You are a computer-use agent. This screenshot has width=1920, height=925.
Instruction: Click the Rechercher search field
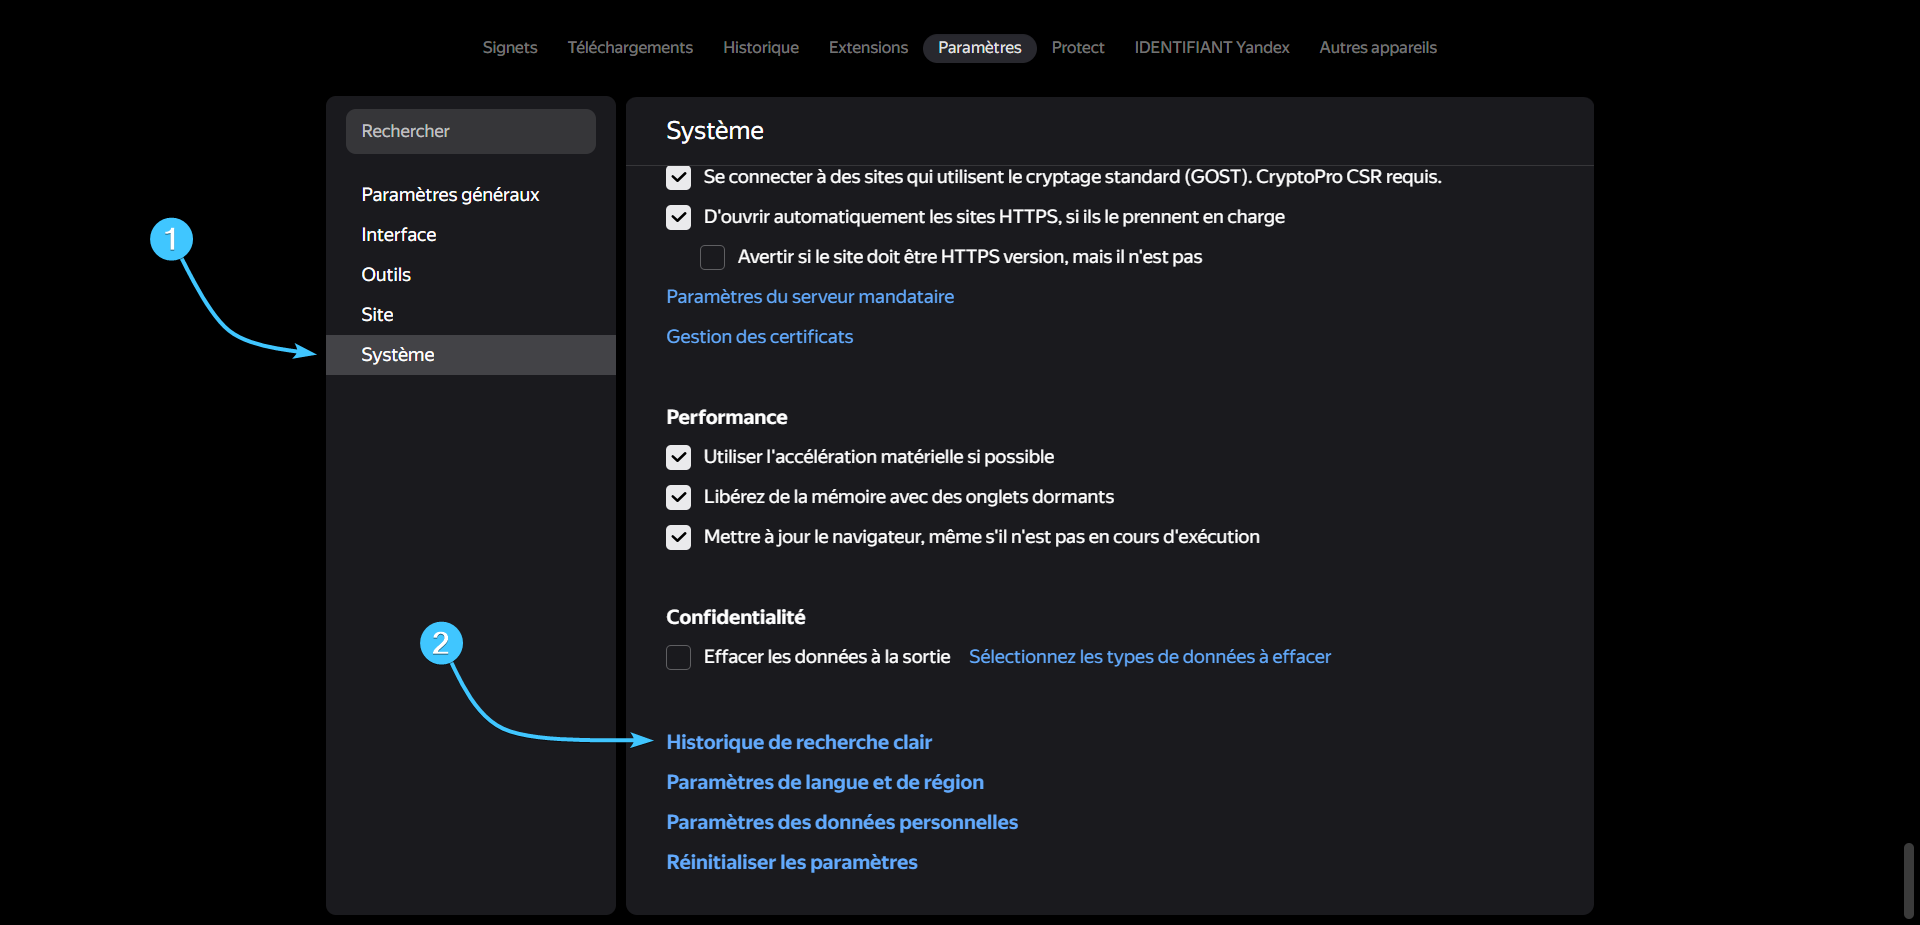pos(471,131)
